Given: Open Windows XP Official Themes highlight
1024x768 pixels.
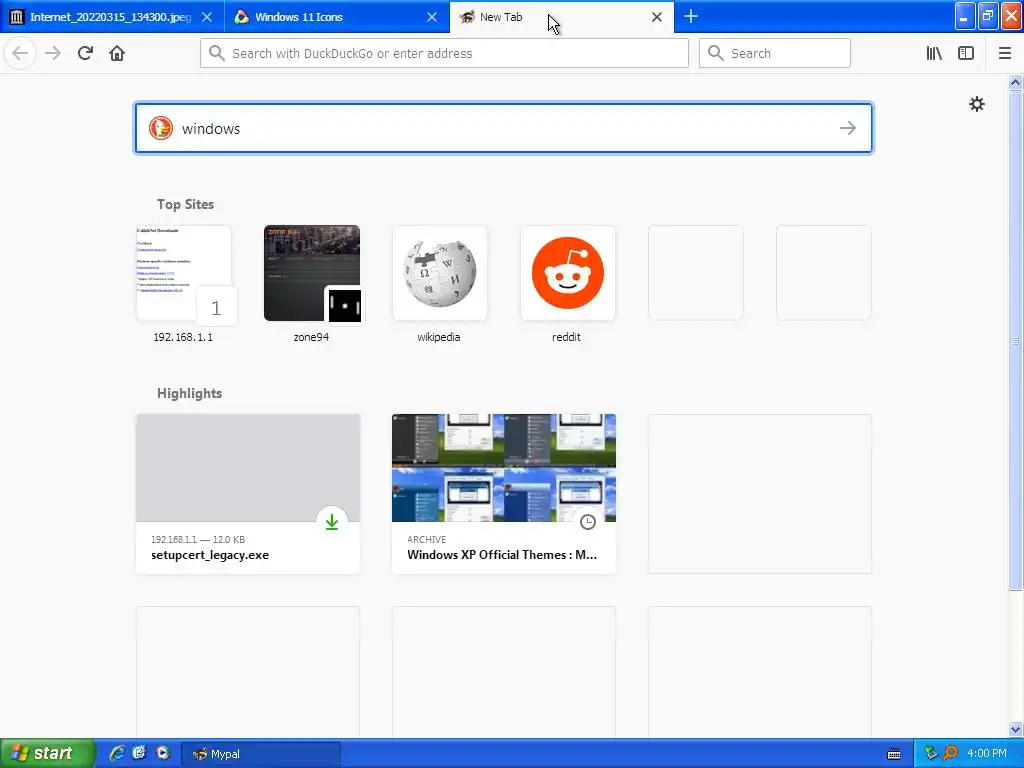Looking at the screenshot, I should 504,494.
